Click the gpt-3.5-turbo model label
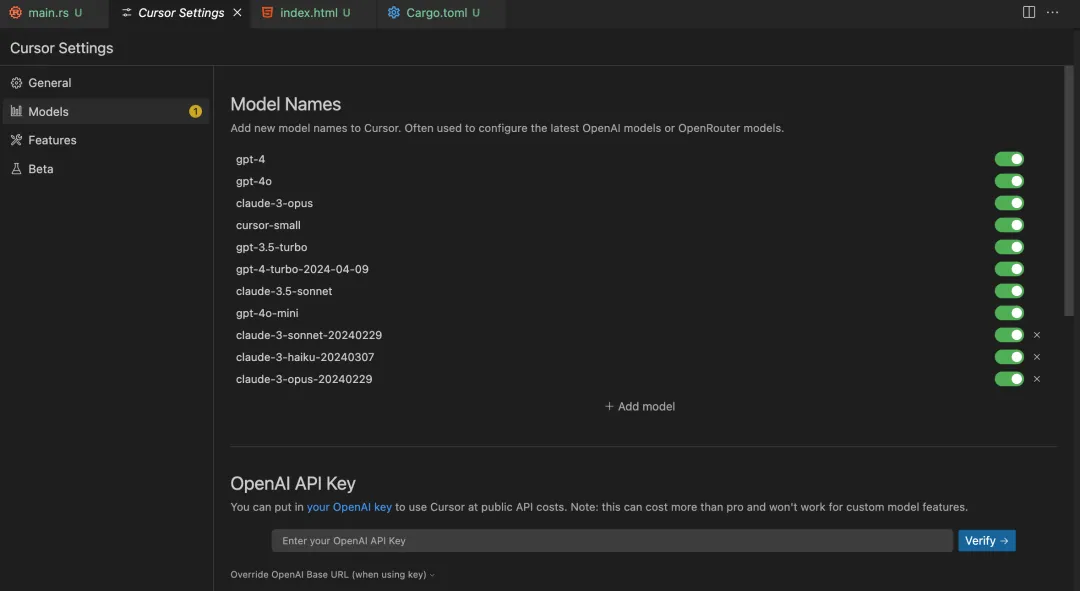1080x591 pixels. click(271, 247)
